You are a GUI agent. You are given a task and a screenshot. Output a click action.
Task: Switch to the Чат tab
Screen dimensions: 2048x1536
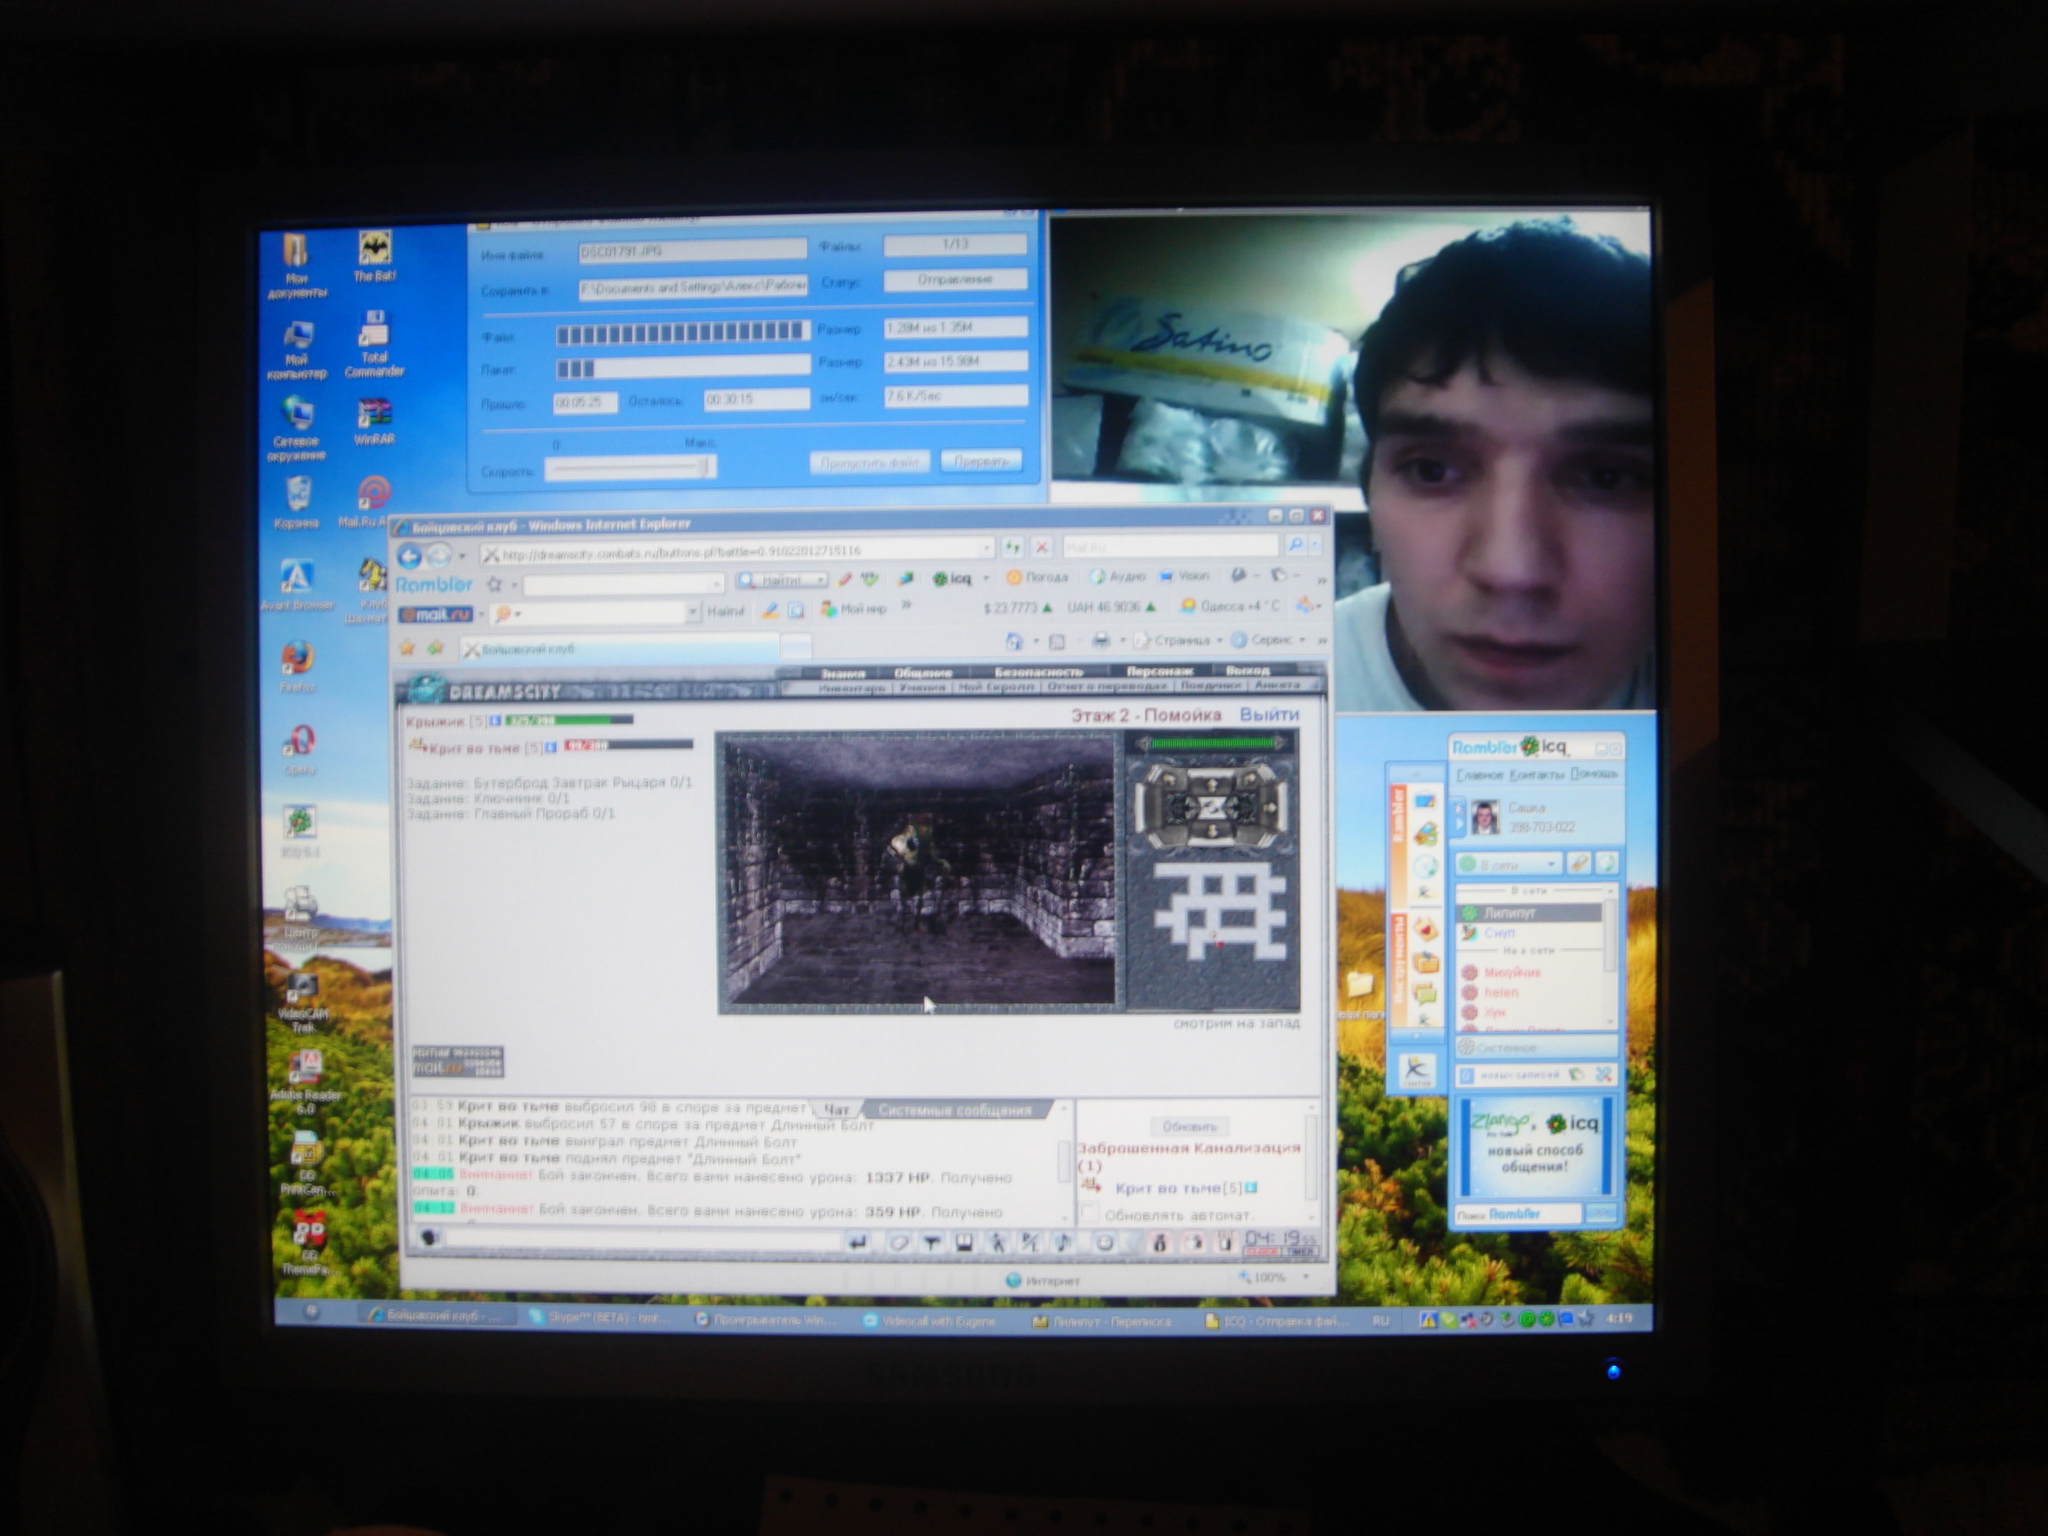(x=836, y=1110)
